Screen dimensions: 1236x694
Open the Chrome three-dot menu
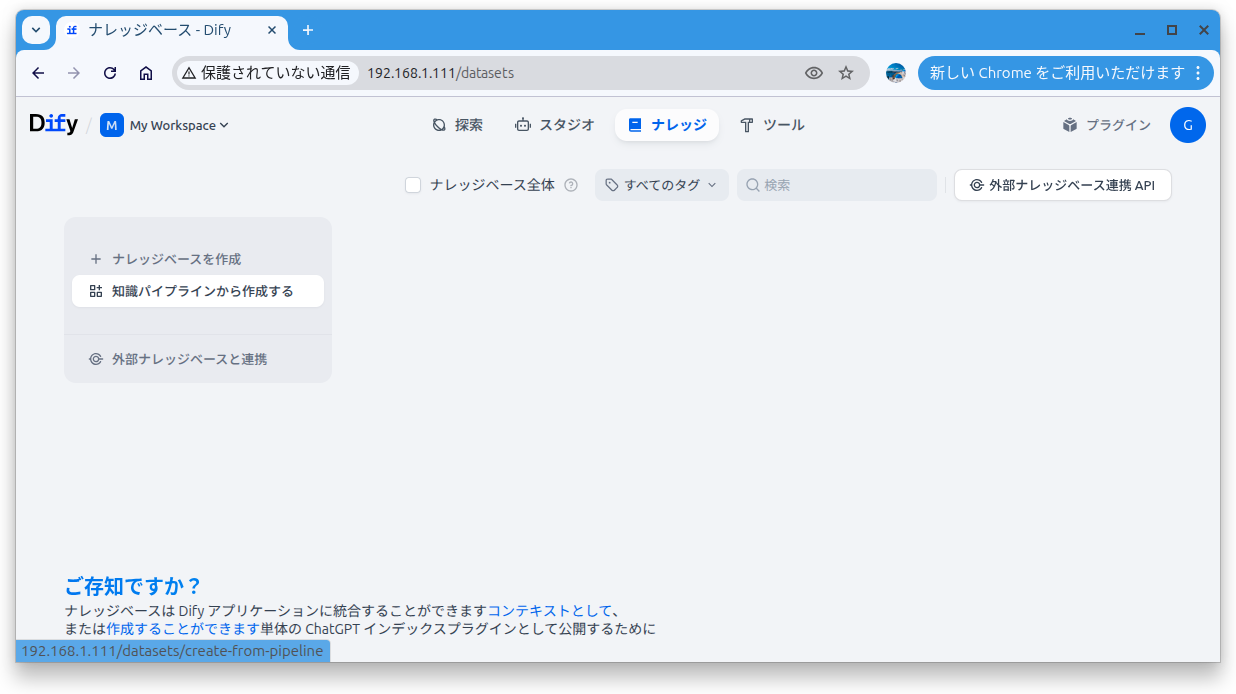[x=1198, y=73]
